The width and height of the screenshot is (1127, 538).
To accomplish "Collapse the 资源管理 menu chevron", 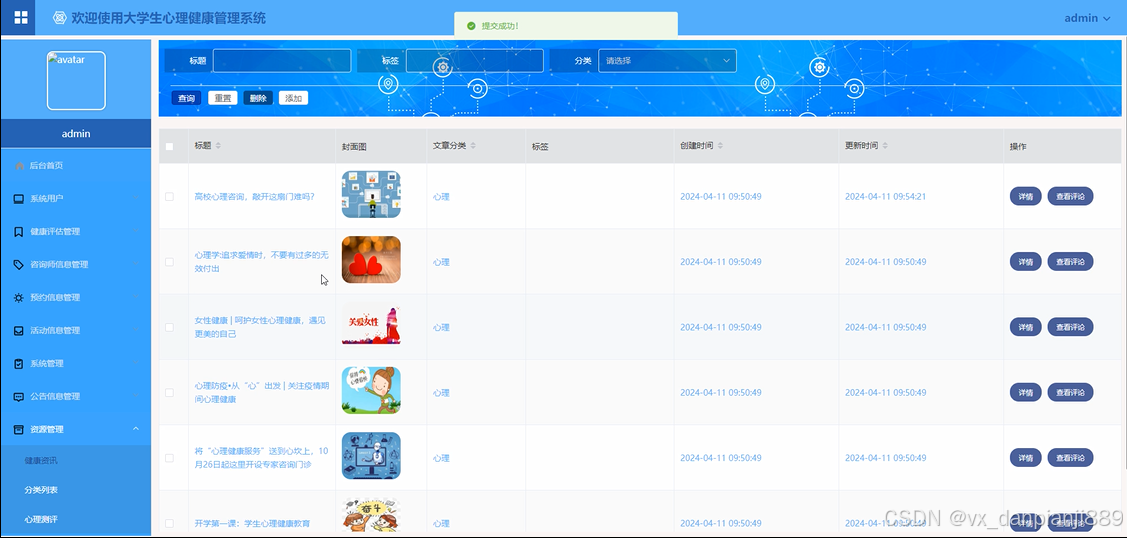I will click(x=136, y=429).
